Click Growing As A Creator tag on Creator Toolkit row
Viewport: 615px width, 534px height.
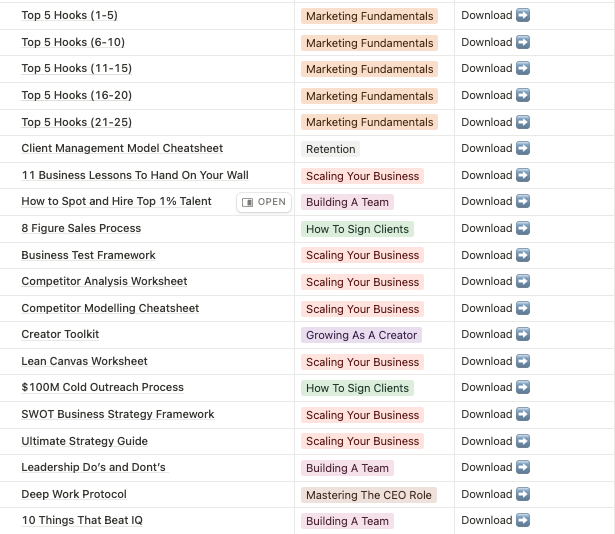[361, 335]
